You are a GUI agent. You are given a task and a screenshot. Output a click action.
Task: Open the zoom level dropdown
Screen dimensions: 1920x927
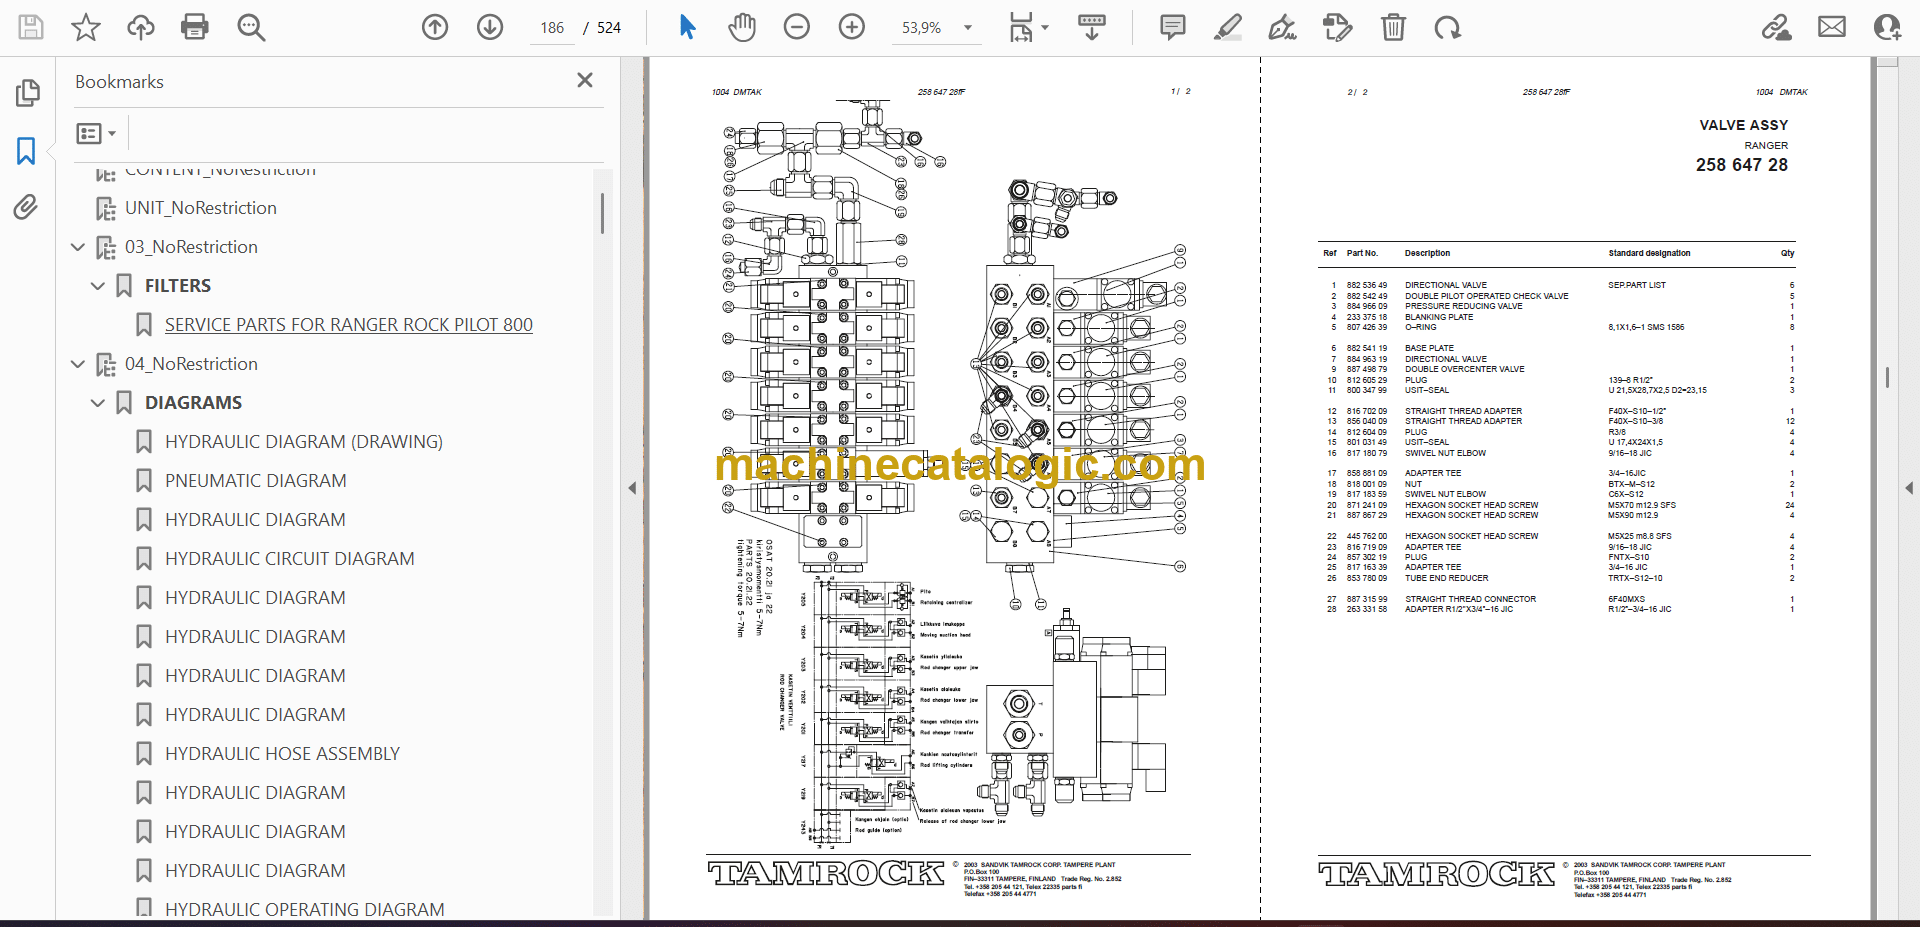tap(968, 28)
